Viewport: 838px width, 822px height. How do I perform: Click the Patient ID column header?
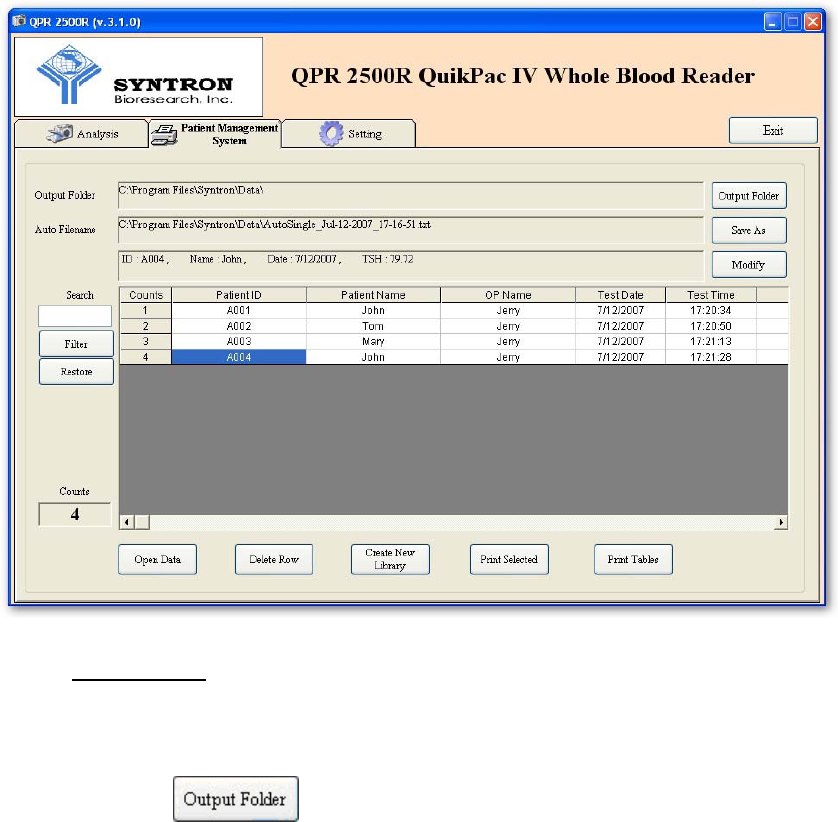[239, 295]
